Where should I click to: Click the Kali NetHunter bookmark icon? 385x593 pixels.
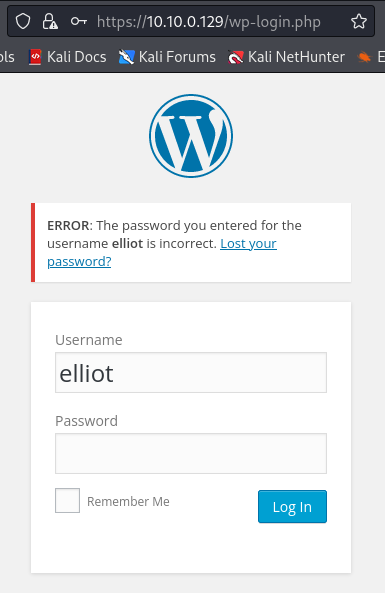235,57
